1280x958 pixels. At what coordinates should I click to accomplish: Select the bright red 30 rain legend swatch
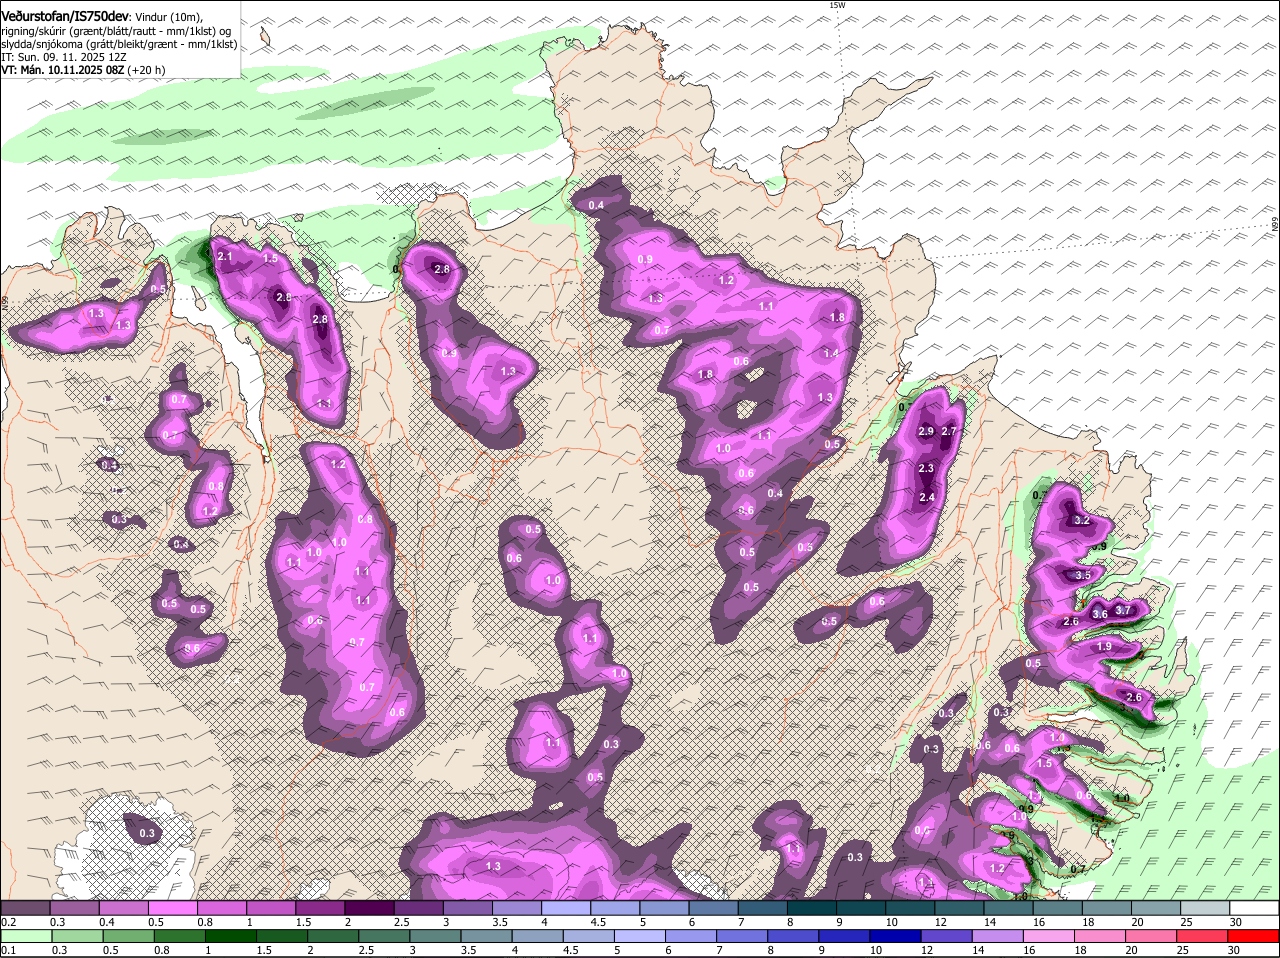(x=1255, y=936)
